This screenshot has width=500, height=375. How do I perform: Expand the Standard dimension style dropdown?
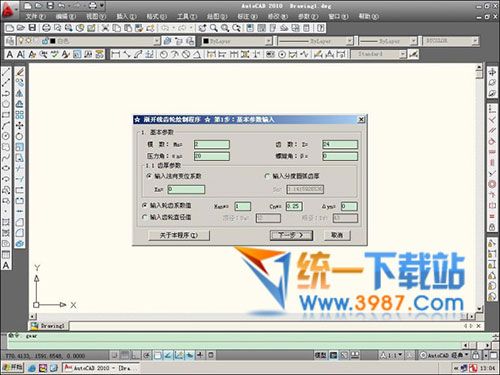[403, 54]
